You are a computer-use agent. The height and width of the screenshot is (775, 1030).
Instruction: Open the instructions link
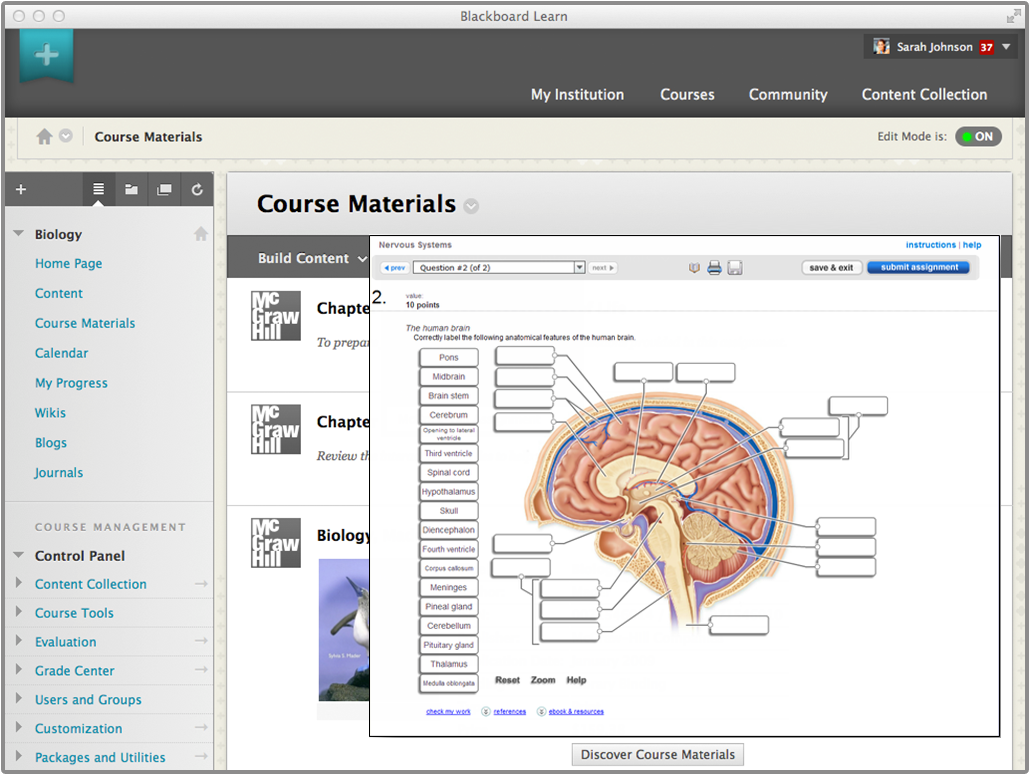click(x=930, y=245)
